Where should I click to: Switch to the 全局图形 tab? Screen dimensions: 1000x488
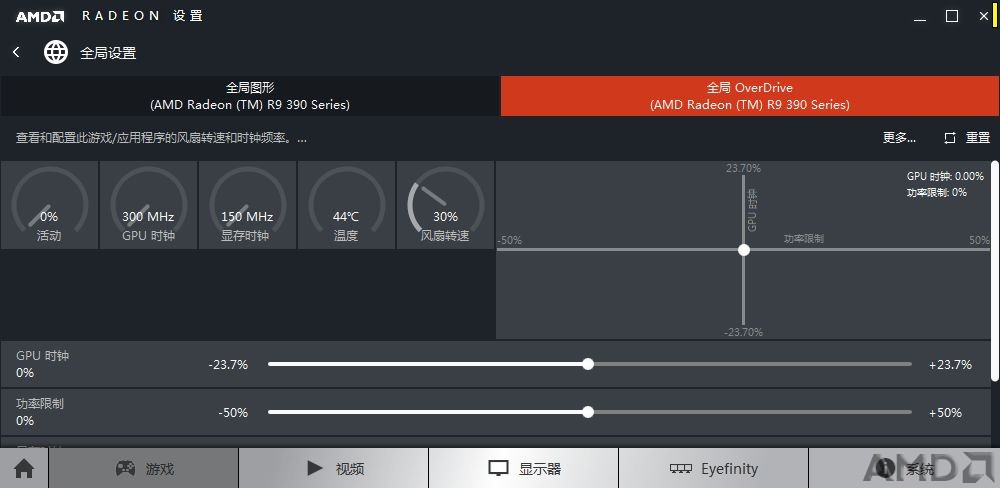(x=250, y=96)
